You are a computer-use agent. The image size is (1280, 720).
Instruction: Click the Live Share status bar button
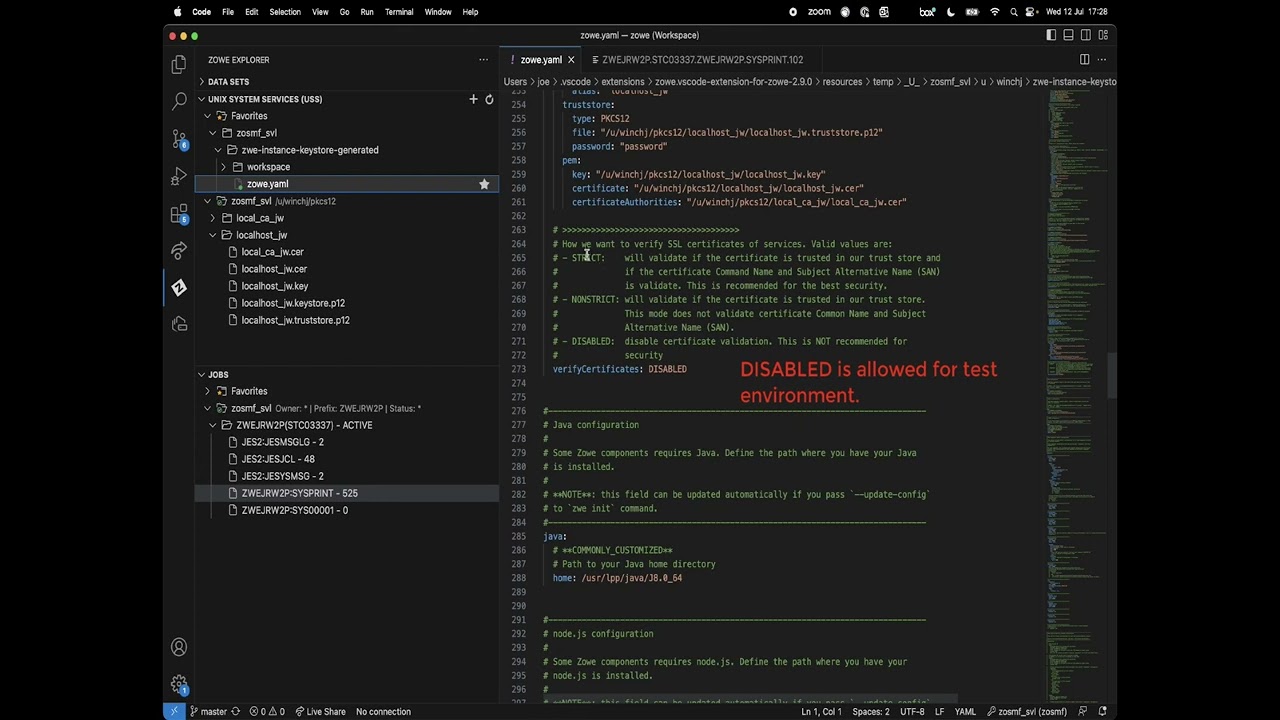(x=319, y=712)
